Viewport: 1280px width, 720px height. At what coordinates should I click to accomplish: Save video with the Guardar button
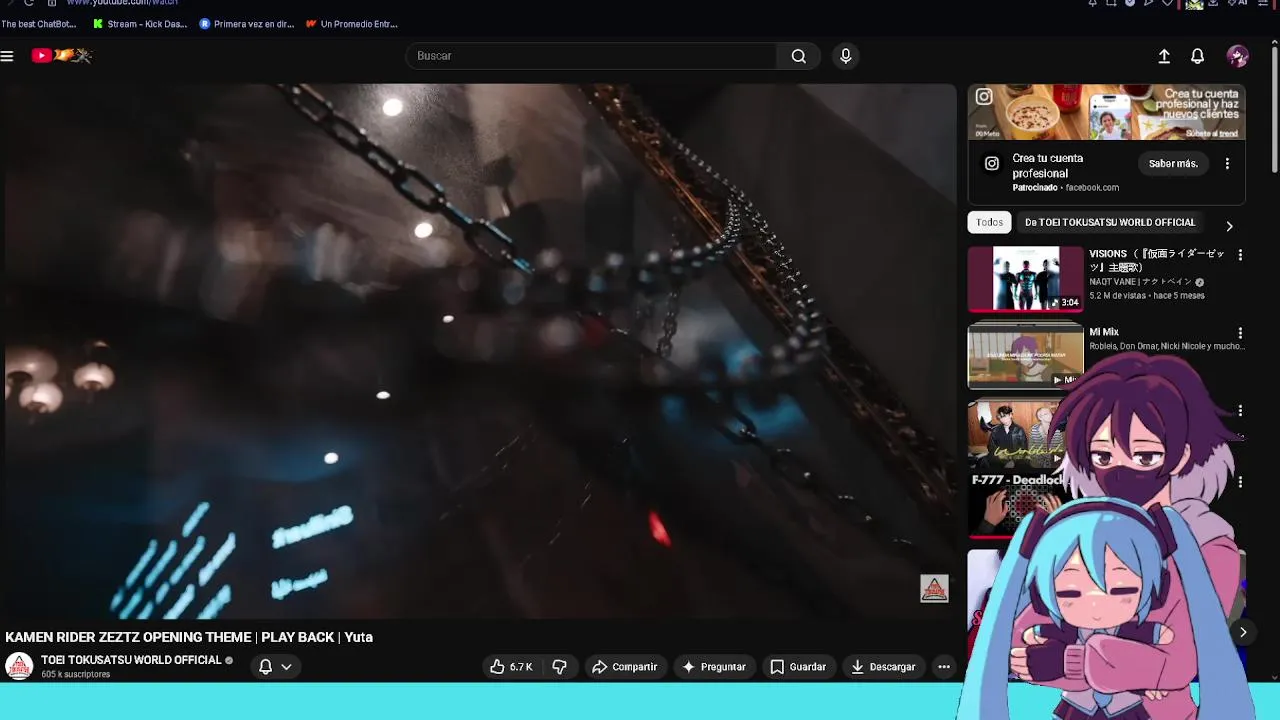coord(798,667)
